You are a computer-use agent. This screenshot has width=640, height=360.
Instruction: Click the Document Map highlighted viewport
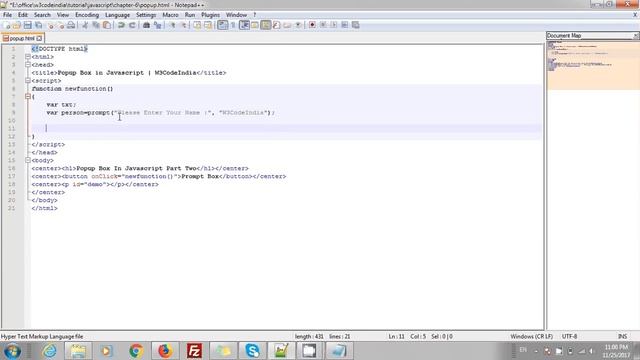click(593, 65)
